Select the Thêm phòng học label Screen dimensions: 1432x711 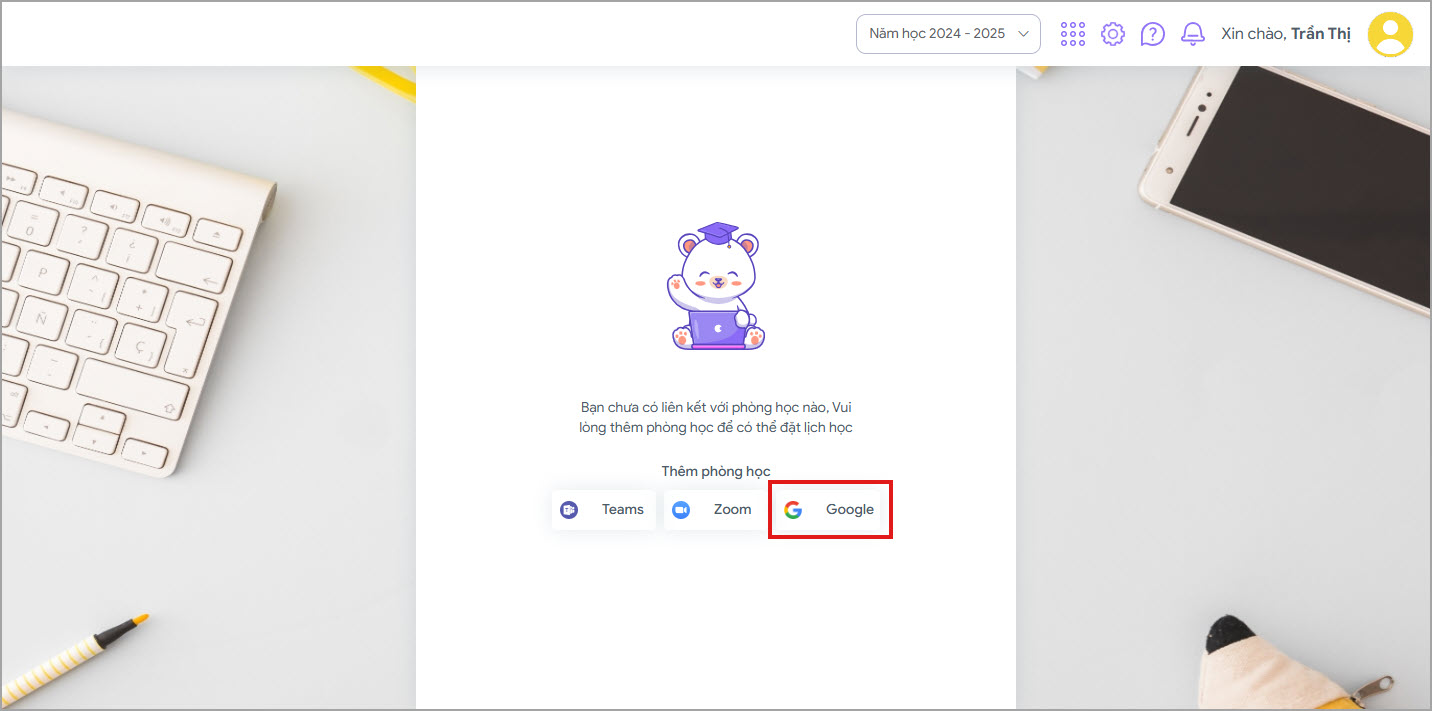coord(716,471)
